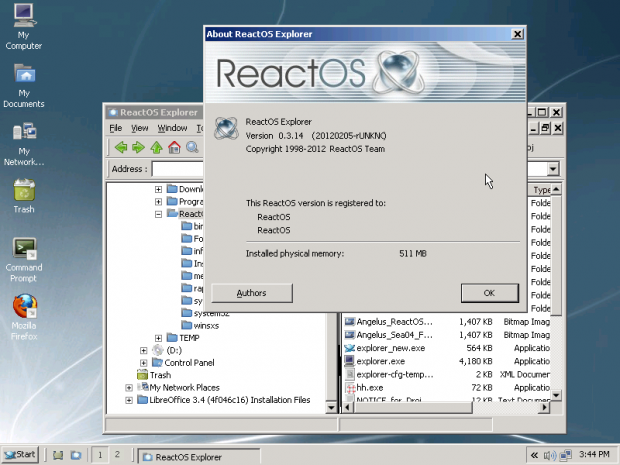The image size is (620, 465).
Task: Click the Address input field
Action: [178, 169]
